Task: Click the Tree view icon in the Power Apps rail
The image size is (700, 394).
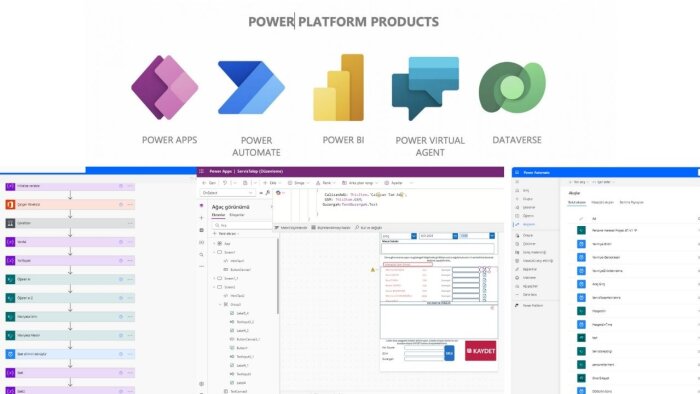Action: [x=201, y=206]
